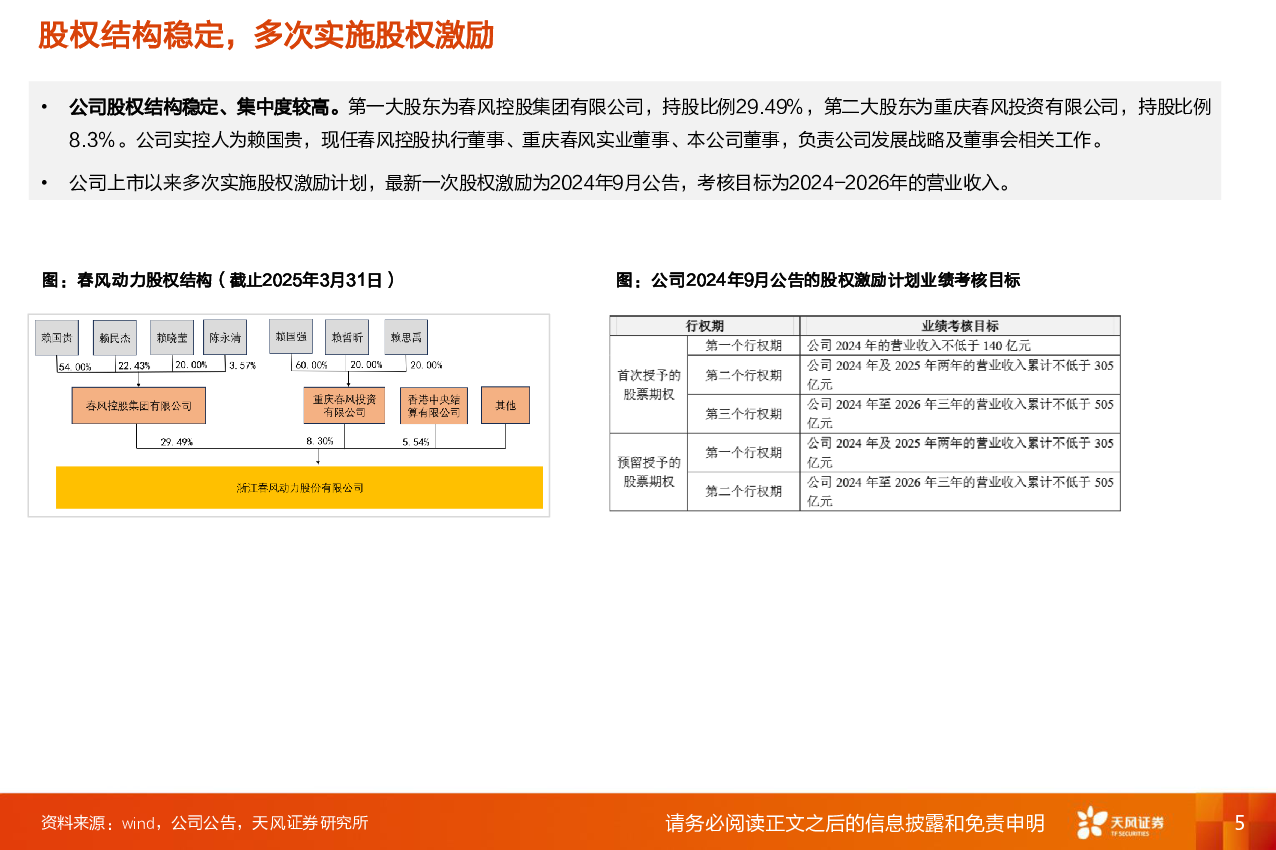This screenshot has width=1276, height=850.
Task: Click the 重庆春风投资有限公司 box
Action: [344, 405]
